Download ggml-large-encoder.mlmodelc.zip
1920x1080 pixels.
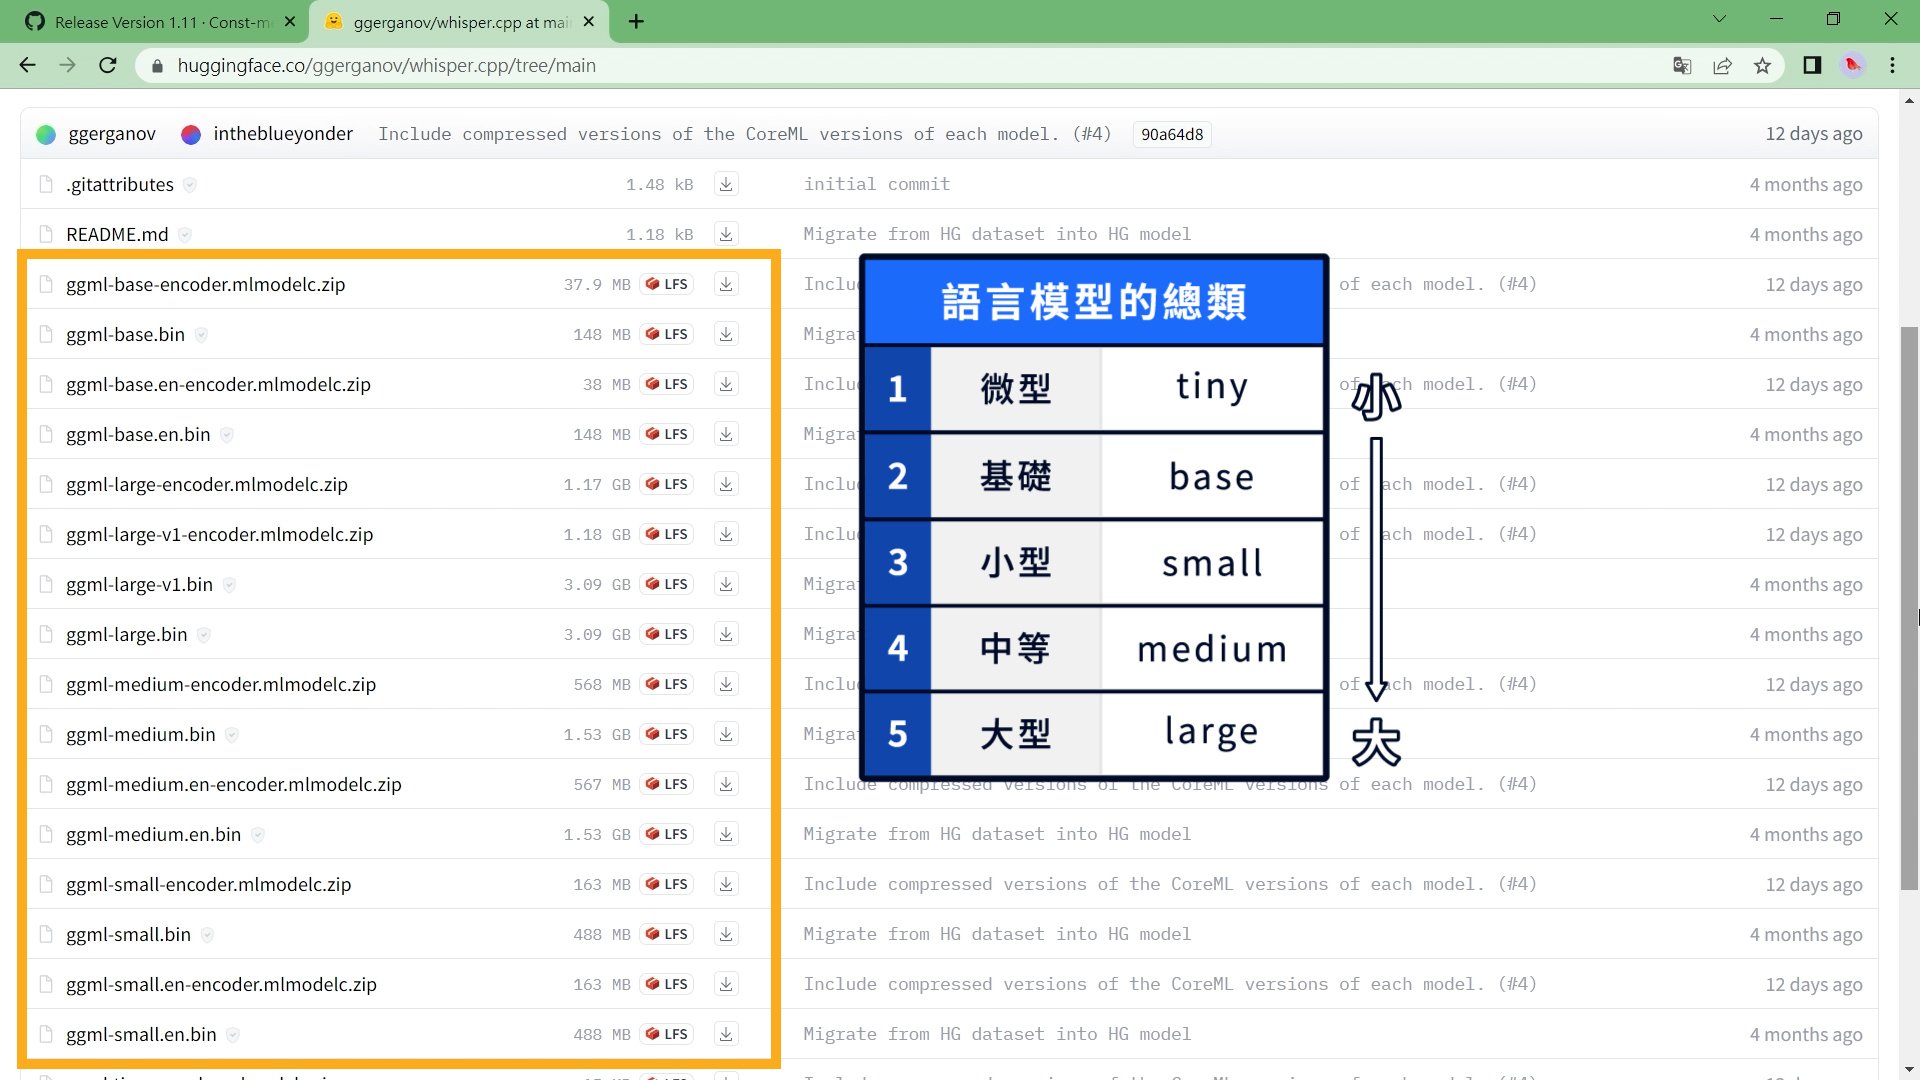coord(726,484)
